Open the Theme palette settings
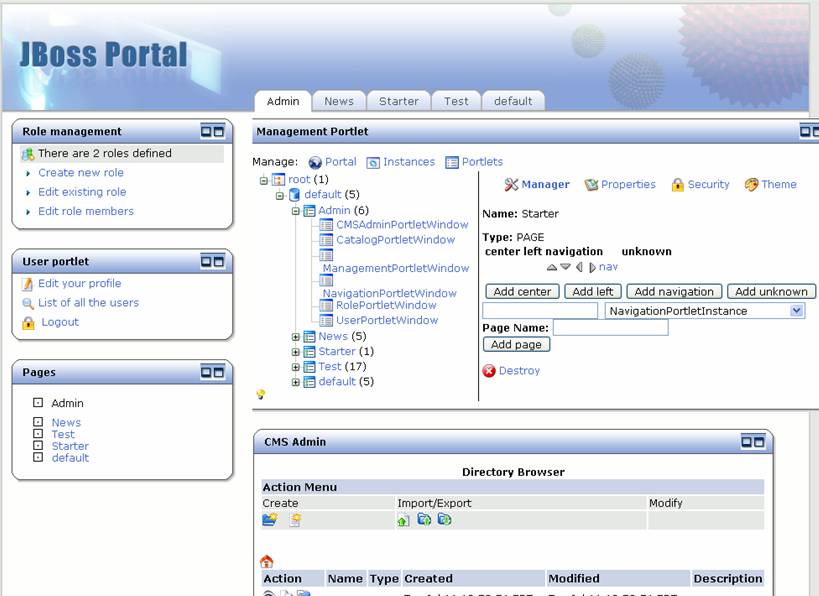 click(751, 184)
